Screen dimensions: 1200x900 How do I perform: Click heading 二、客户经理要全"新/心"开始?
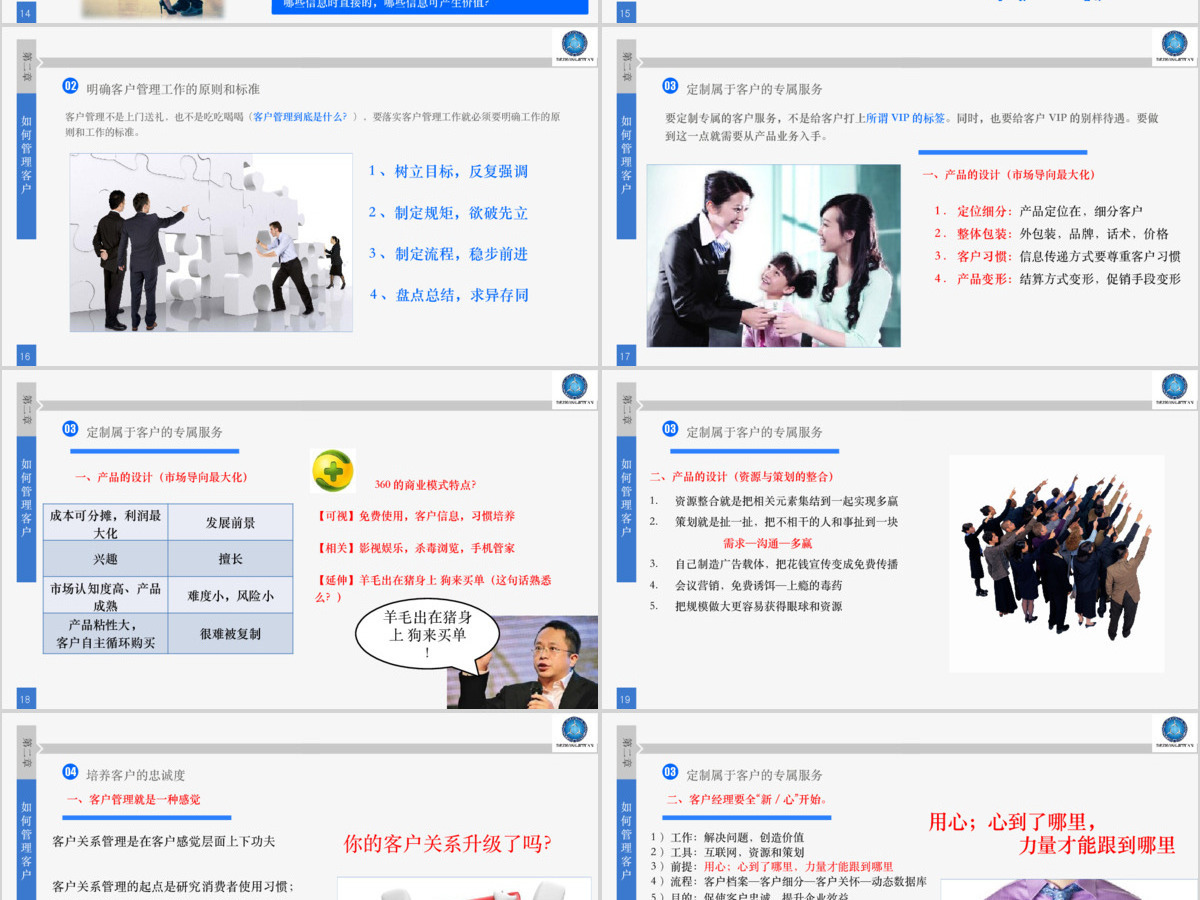tap(747, 799)
